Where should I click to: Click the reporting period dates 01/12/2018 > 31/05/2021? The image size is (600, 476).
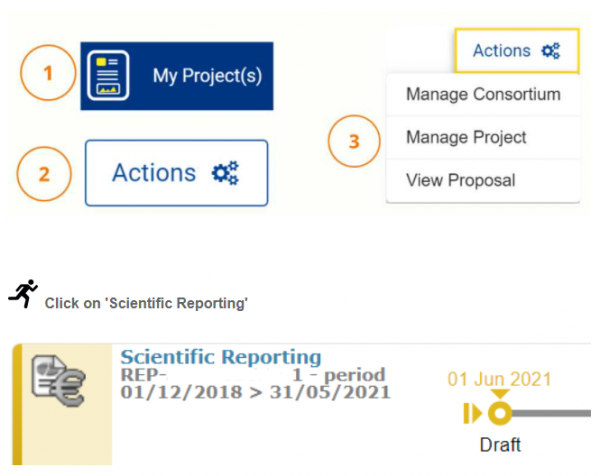click(x=255, y=391)
